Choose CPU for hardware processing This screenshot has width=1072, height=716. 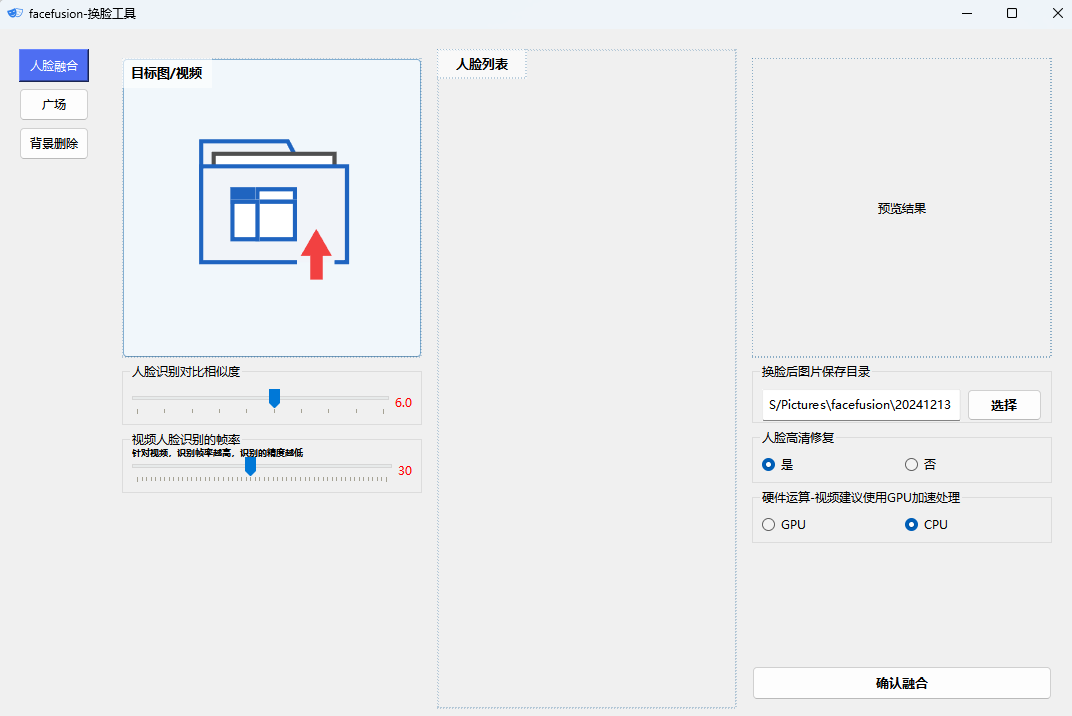pyautogui.click(x=911, y=524)
